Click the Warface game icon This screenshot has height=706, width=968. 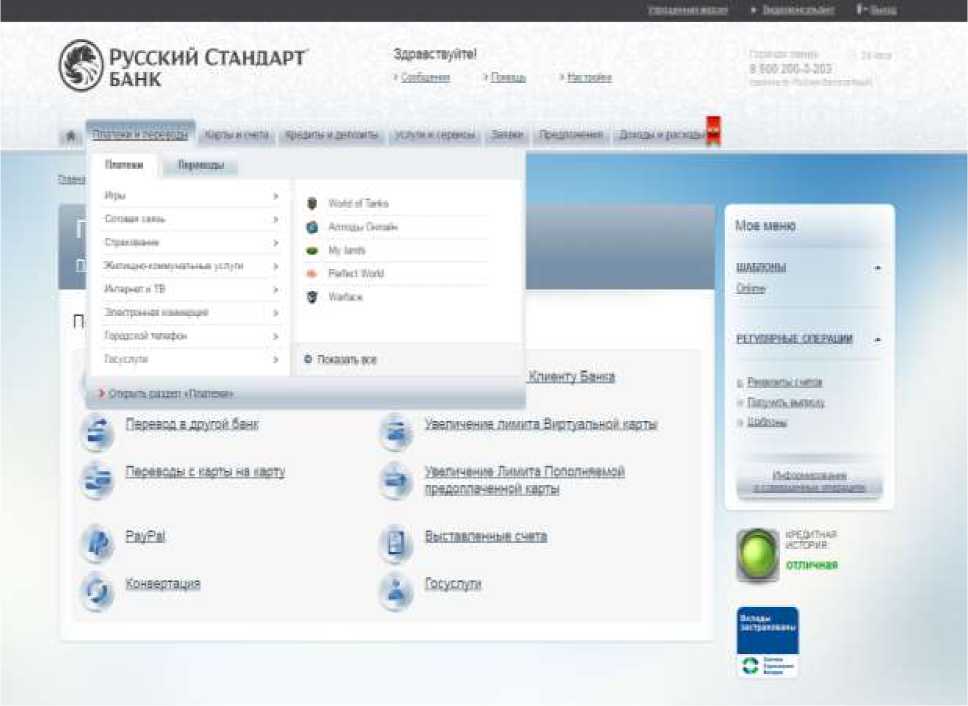312,297
